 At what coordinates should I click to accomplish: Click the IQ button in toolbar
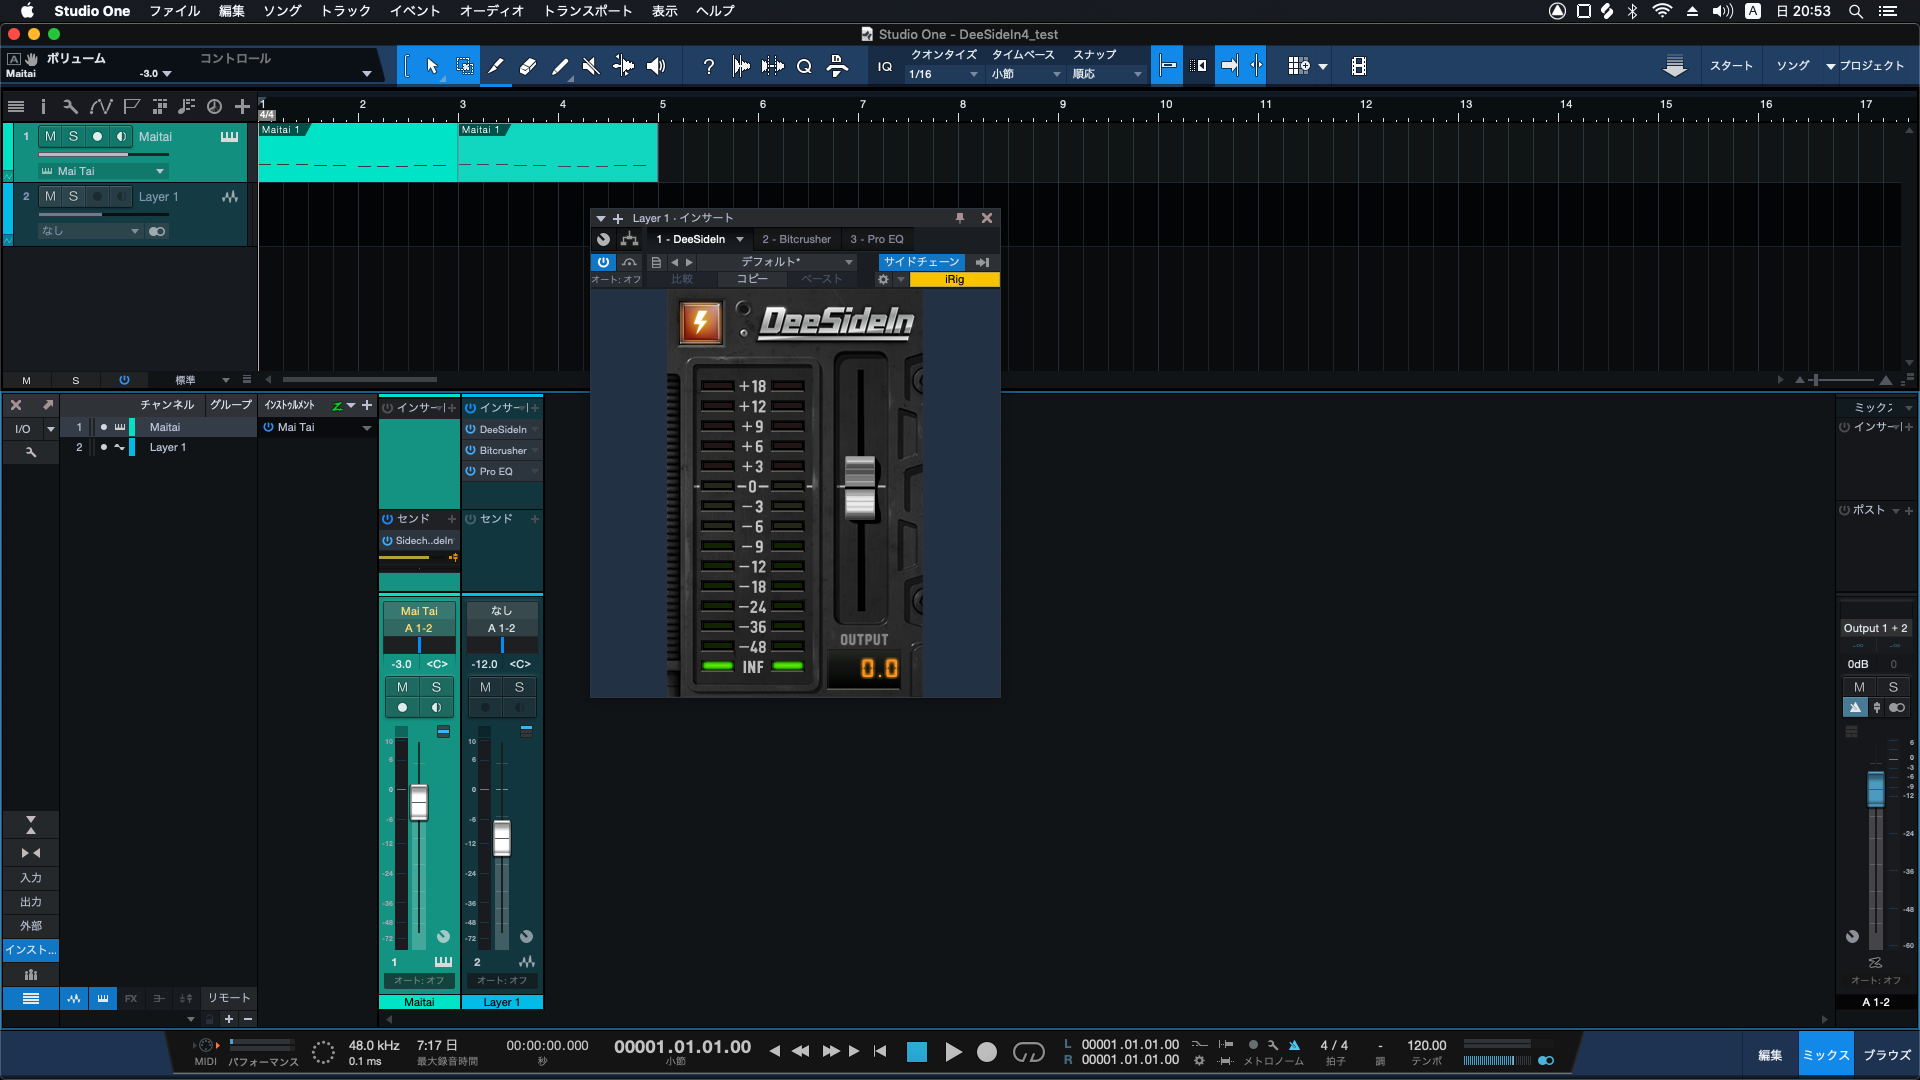885,66
